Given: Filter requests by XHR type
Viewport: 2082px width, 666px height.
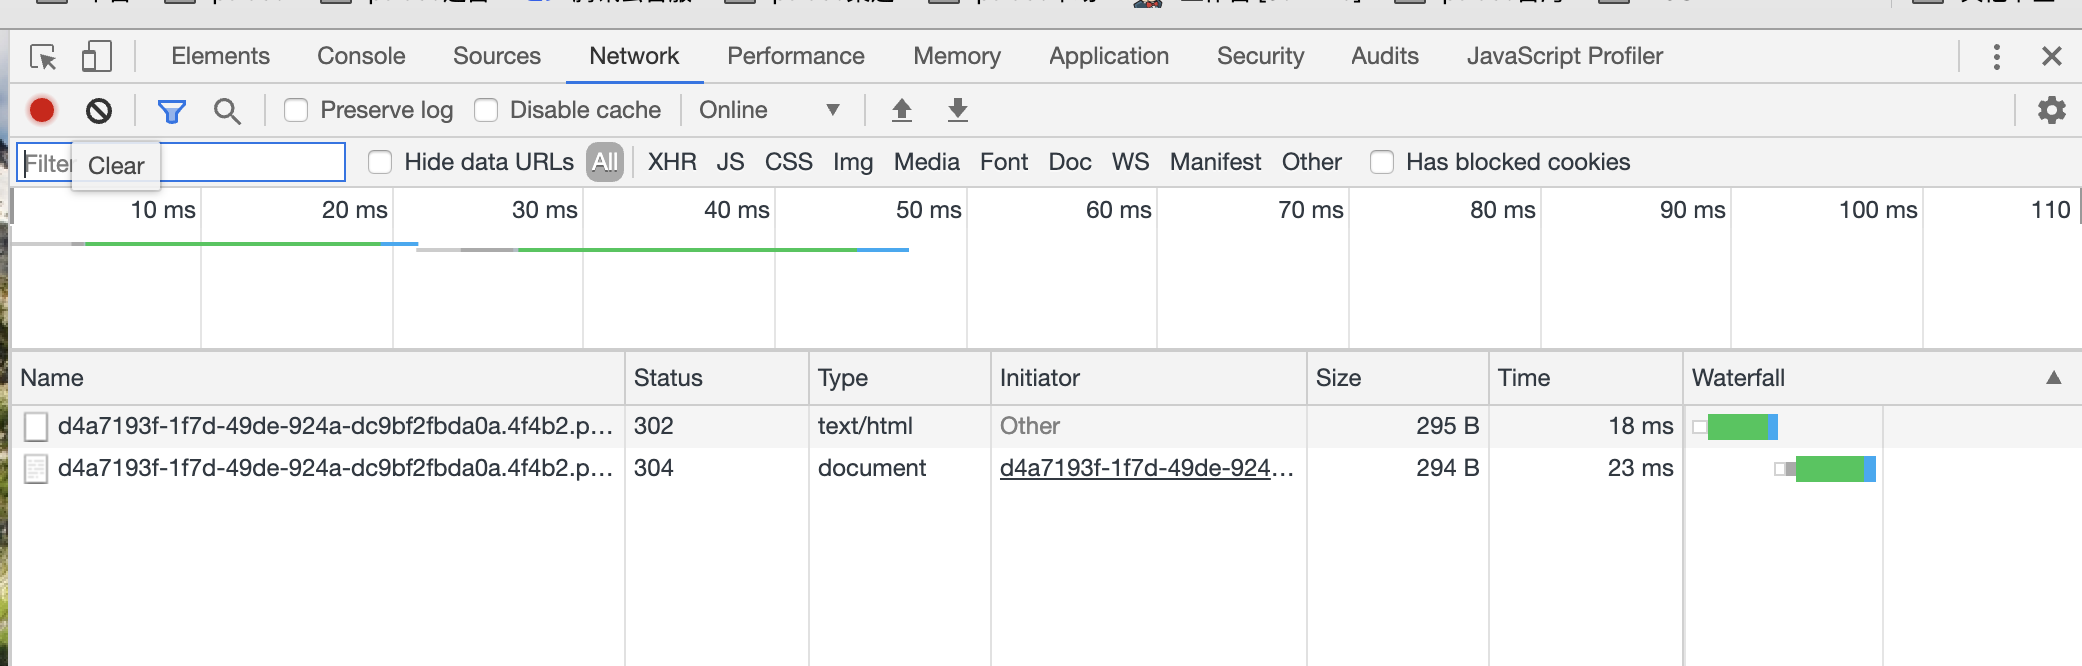Looking at the screenshot, I should point(672,162).
